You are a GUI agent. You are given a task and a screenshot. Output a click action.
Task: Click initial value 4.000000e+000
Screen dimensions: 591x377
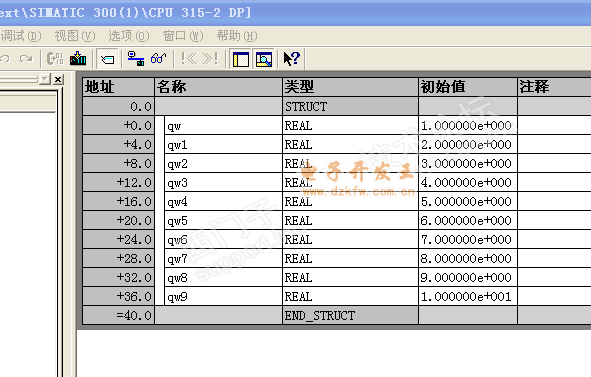(468, 182)
